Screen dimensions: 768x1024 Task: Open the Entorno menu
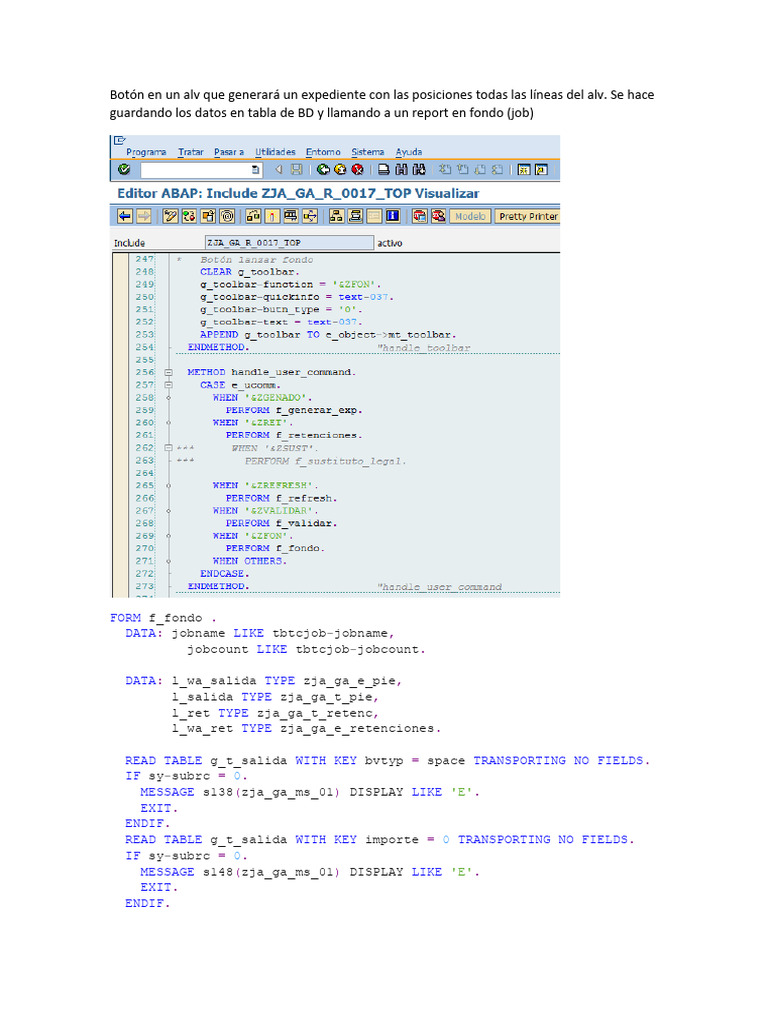click(323, 152)
